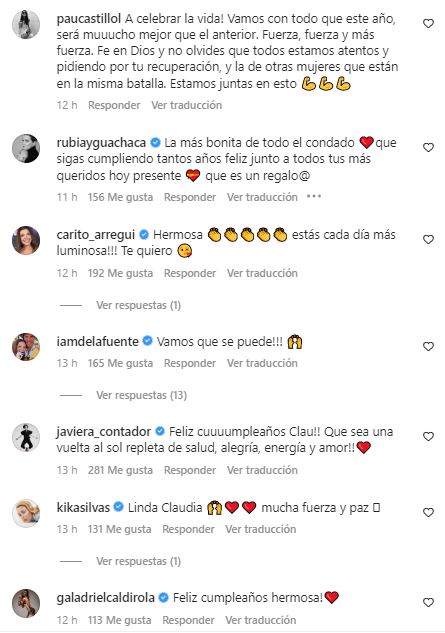Viewport: 445px width, 633px height.
Task: View the 281 likes on javiera_contador's comment
Action: pos(120,470)
